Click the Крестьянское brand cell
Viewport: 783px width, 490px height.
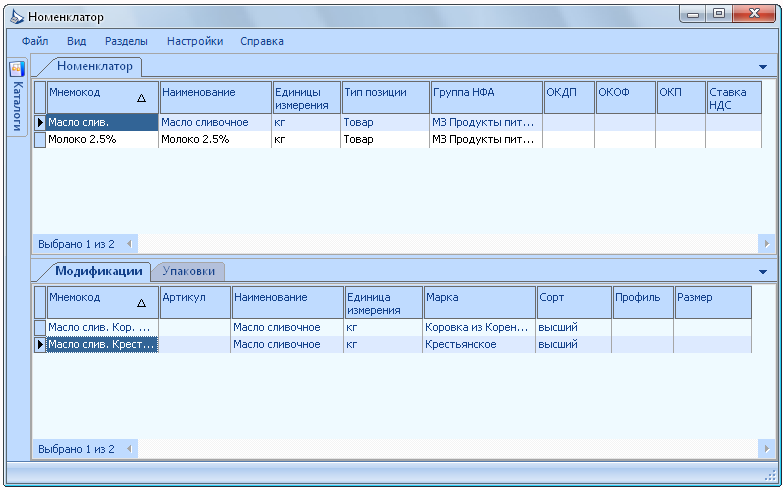point(479,344)
